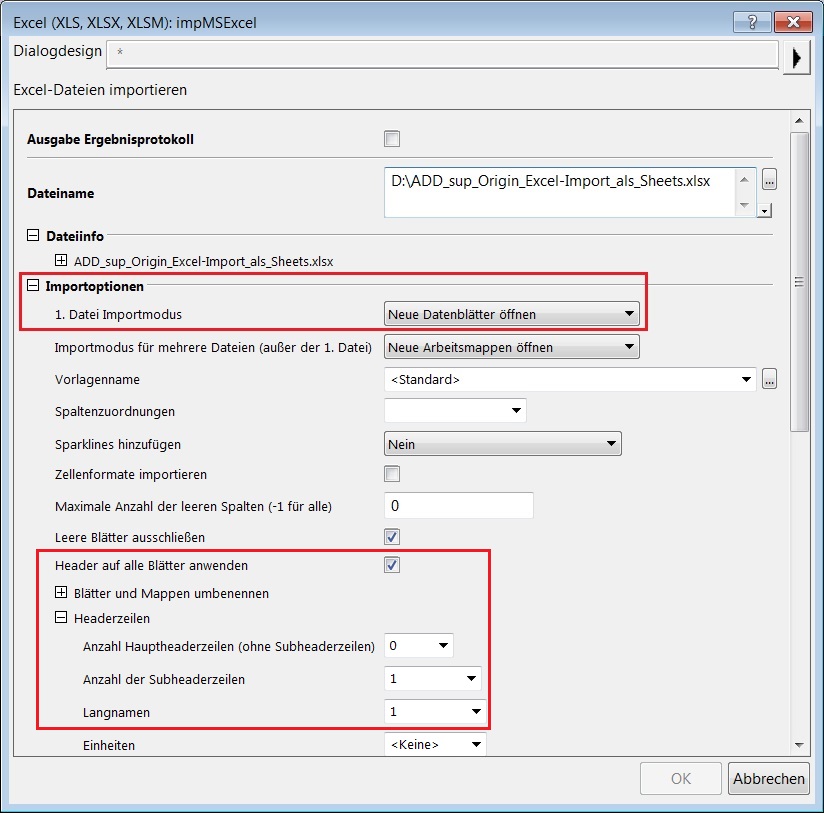Viewport: 824px width, 813px height.
Task: Click main panel scrollbar down arrow
Action: pos(799,745)
